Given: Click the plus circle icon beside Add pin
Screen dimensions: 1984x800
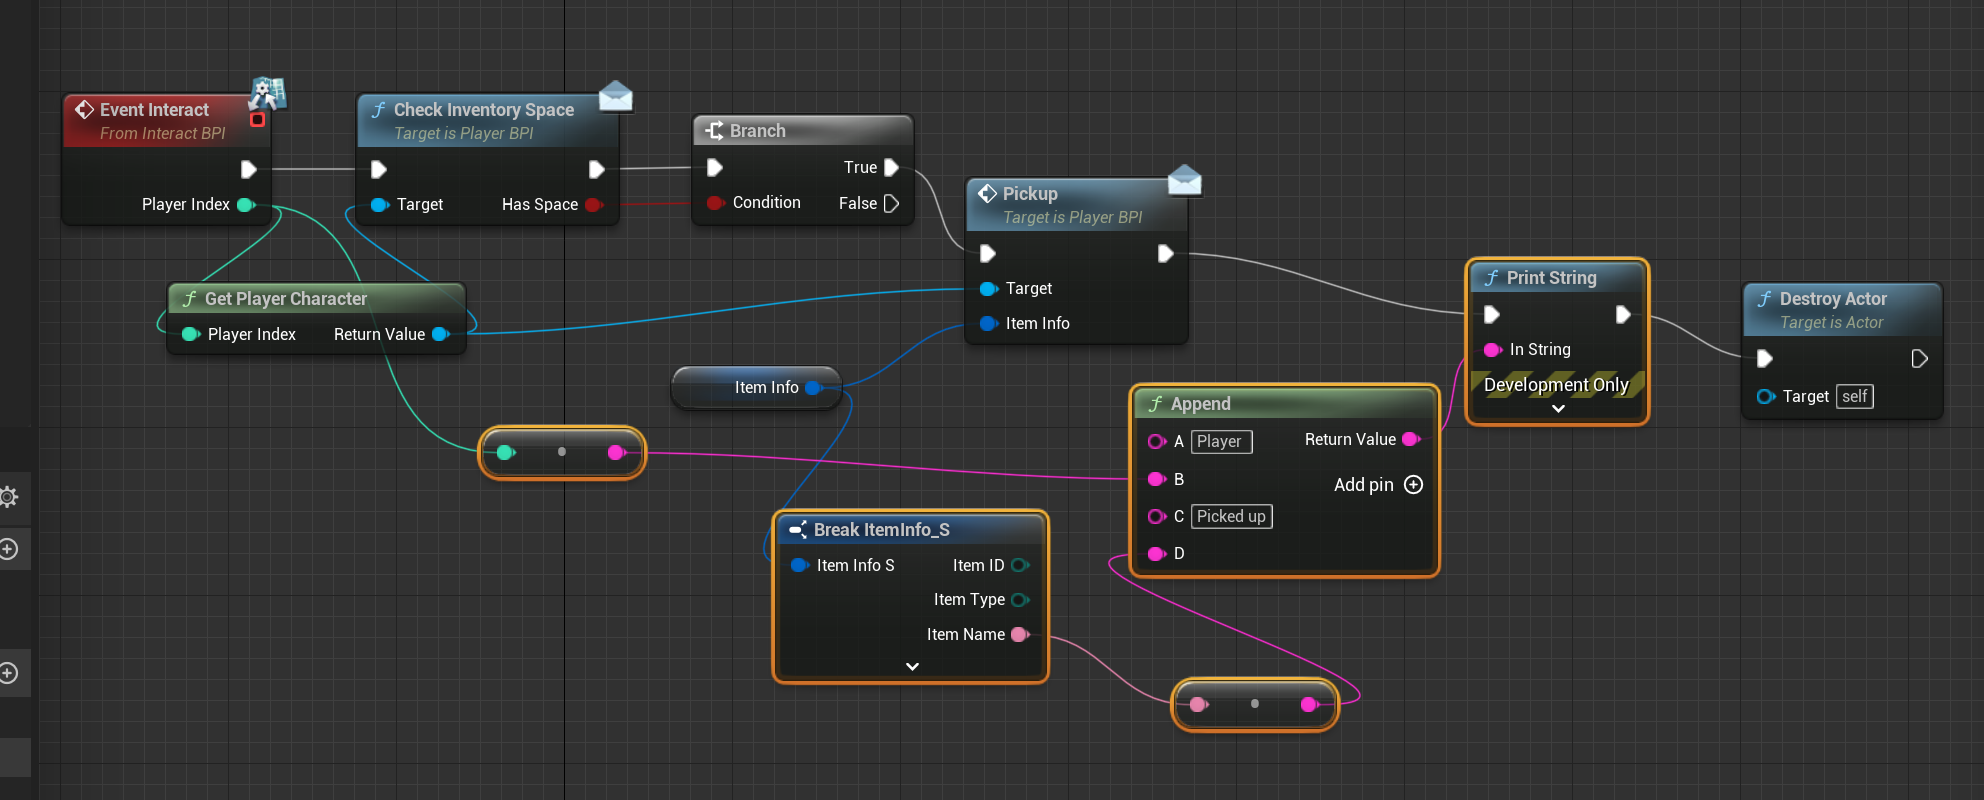Looking at the screenshot, I should click(1413, 485).
